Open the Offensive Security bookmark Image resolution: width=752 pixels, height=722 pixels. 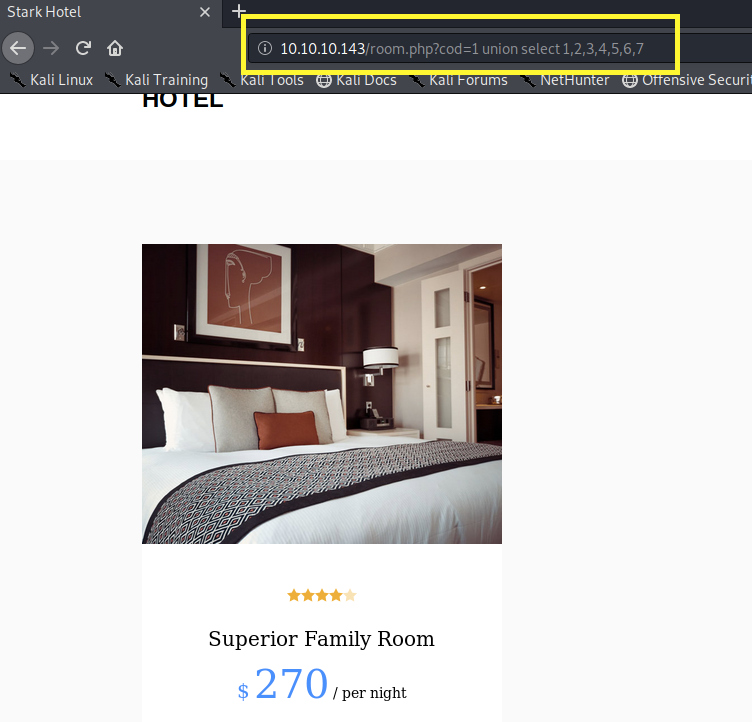click(688, 80)
